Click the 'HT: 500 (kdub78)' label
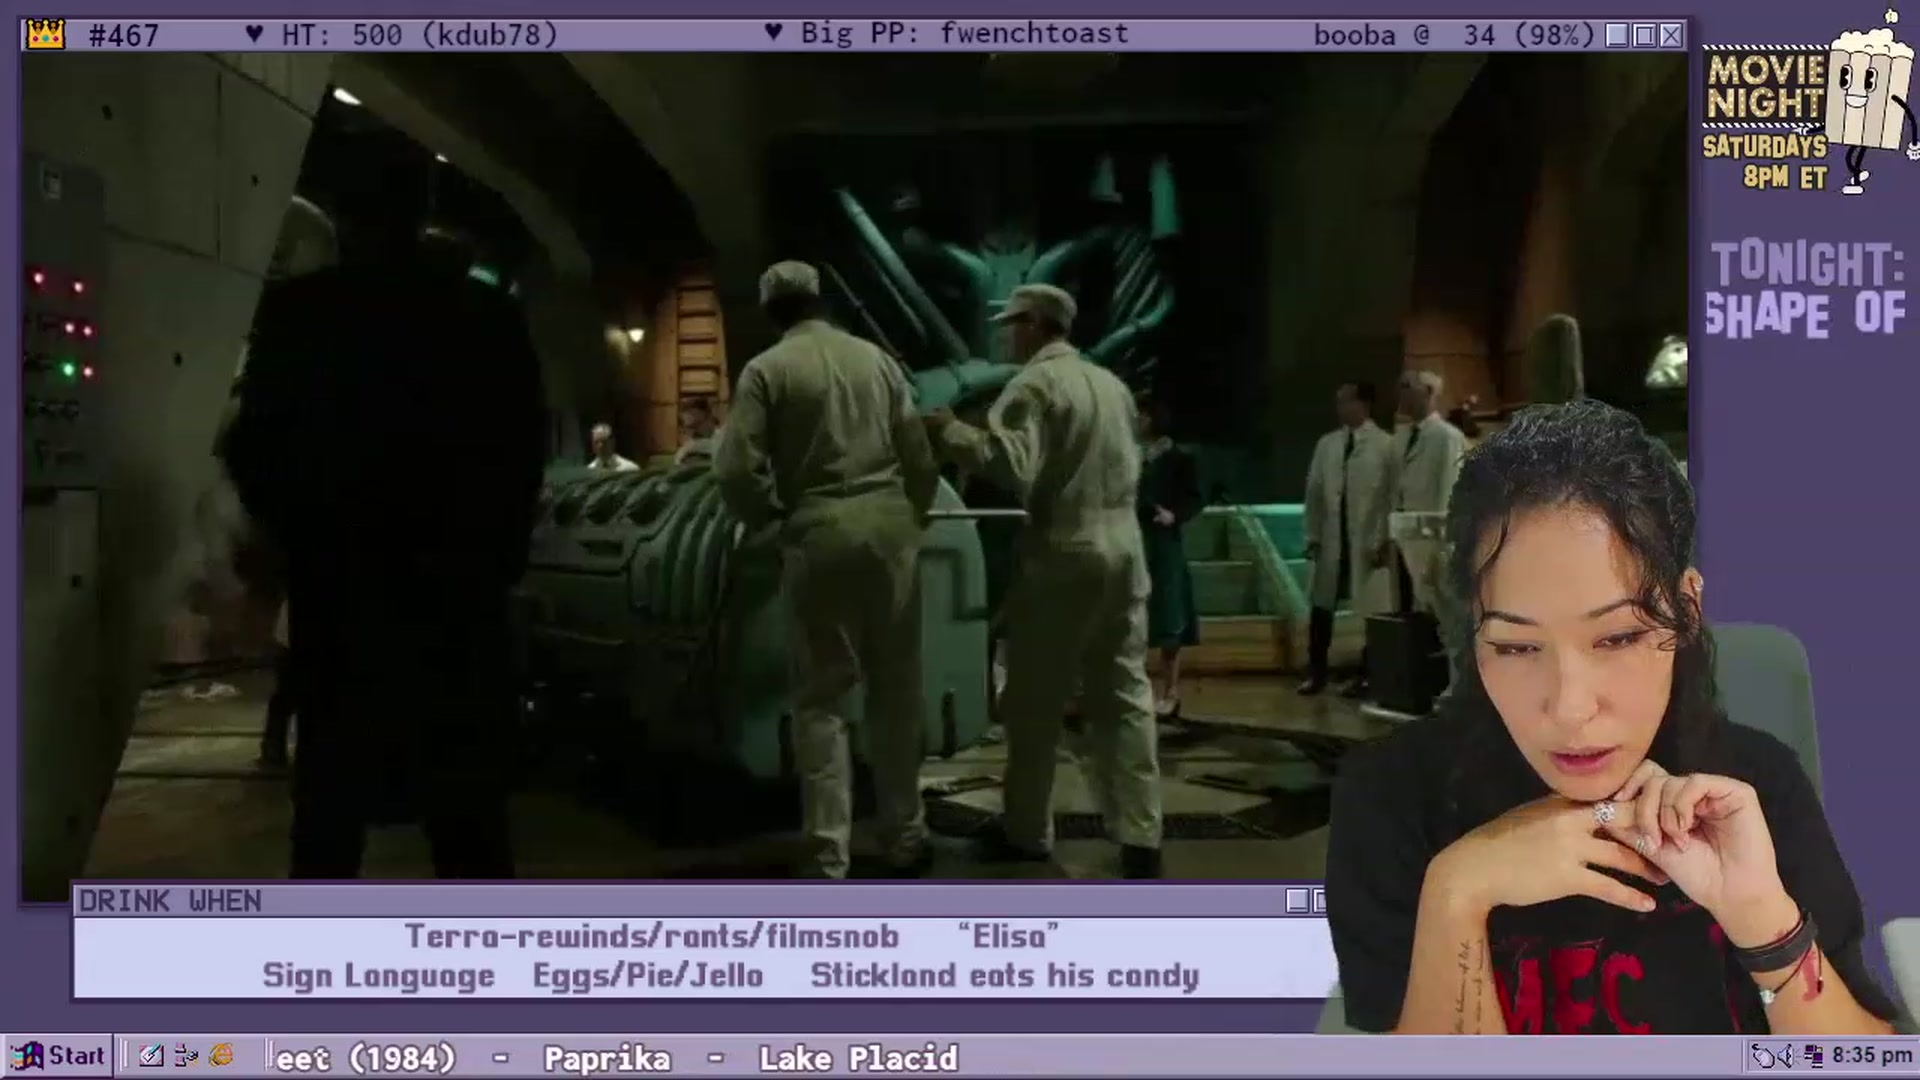This screenshot has width=1920, height=1080. [x=401, y=35]
